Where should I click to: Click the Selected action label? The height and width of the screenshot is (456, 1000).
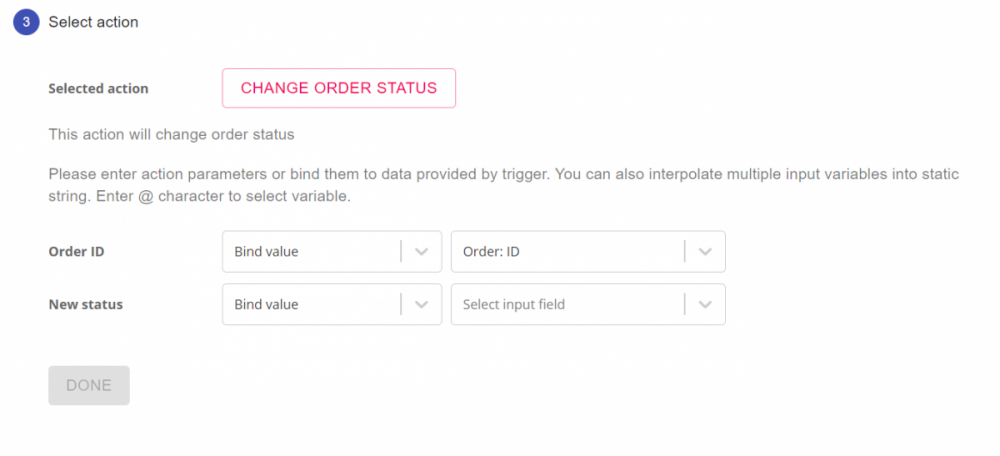click(98, 89)
